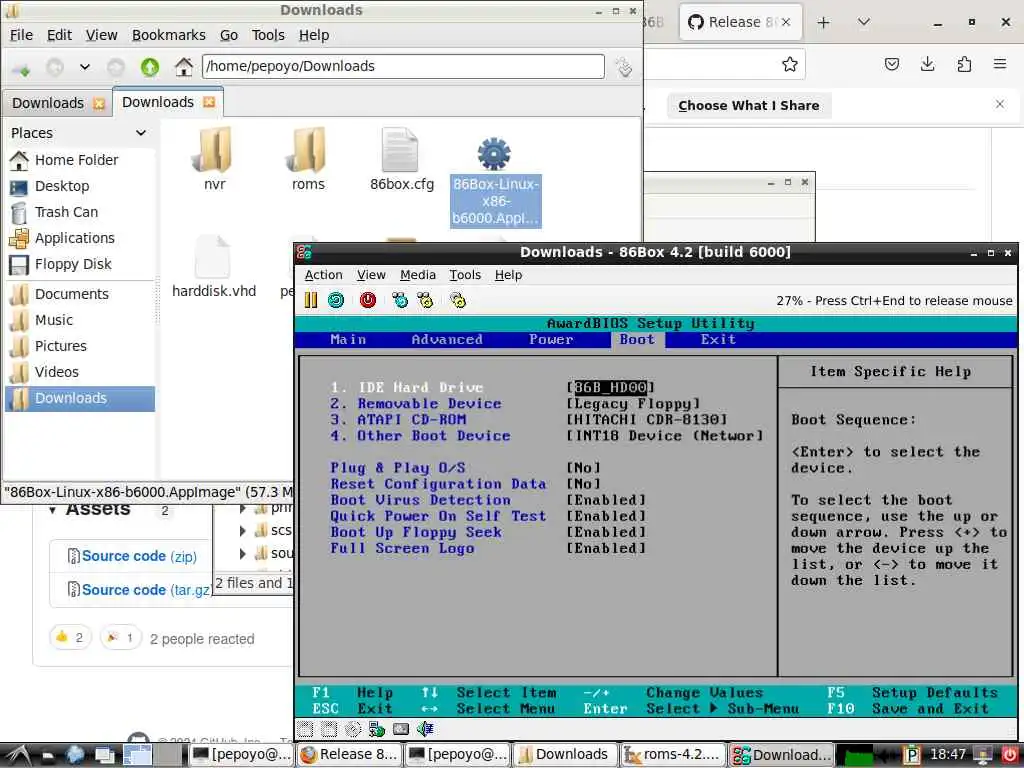Viewport: 1024px width, 768px height.
Task: Collapse the Assets section on GitHub page
Action: (53, 510)
